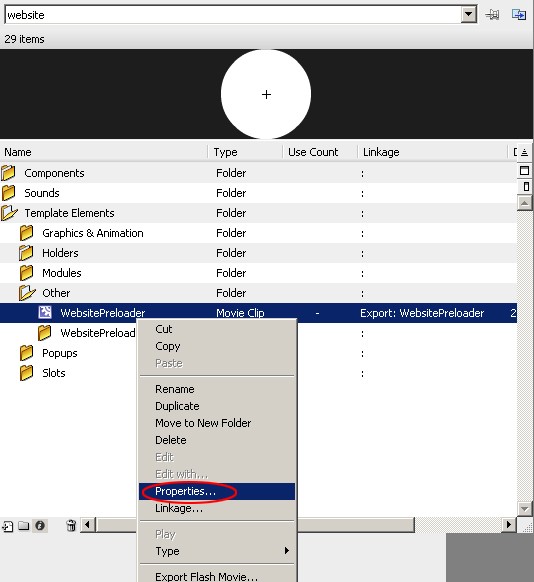This screenshot has width=534, height=582.
Task: Expand the Holders folder
Action: 27,253
